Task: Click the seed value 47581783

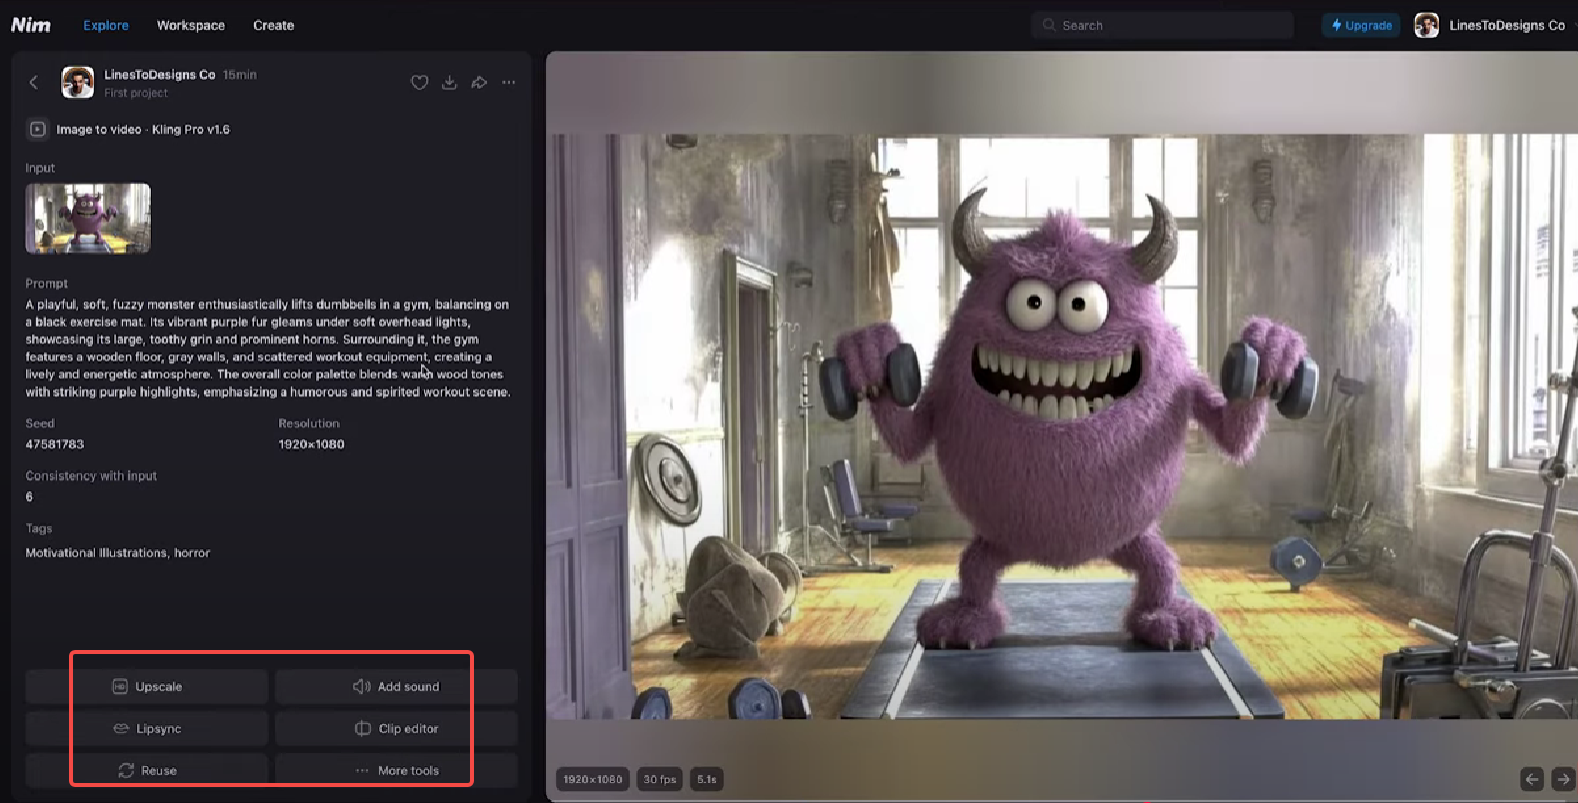Action: click(55, 444)
